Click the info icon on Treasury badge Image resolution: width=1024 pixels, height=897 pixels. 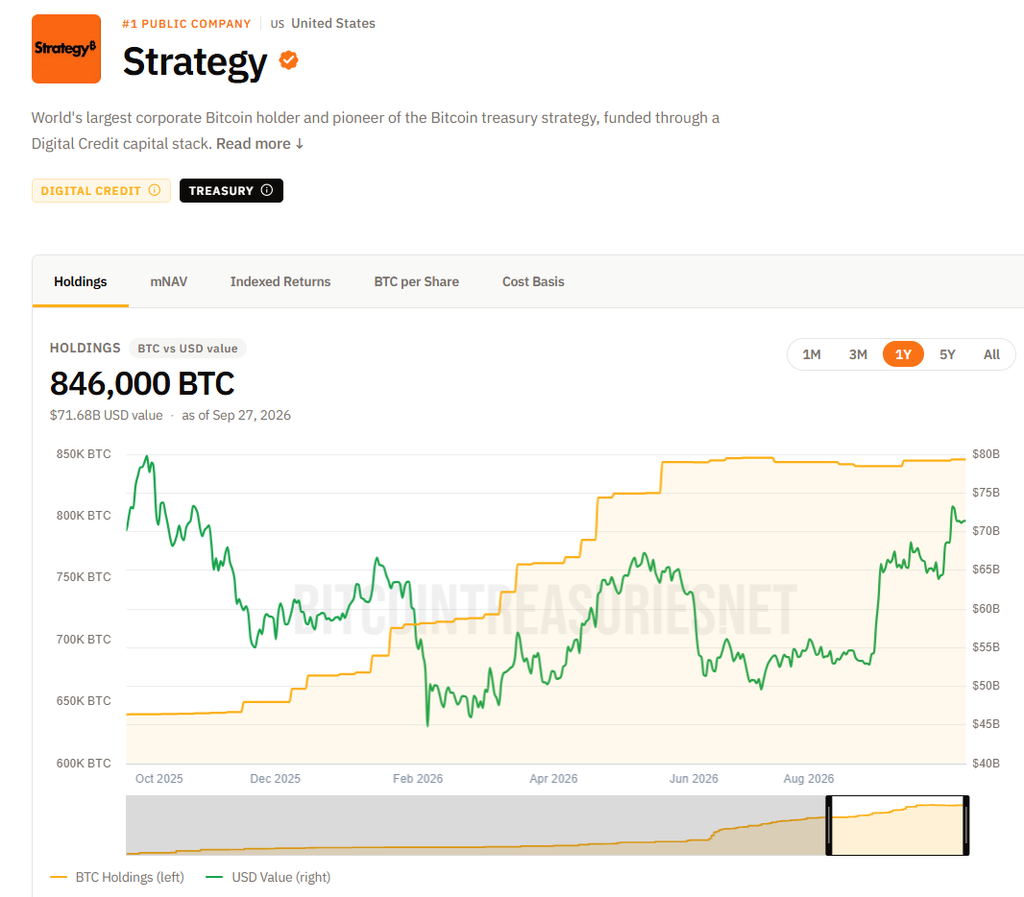pyautogui.click(x=266, y=190)
